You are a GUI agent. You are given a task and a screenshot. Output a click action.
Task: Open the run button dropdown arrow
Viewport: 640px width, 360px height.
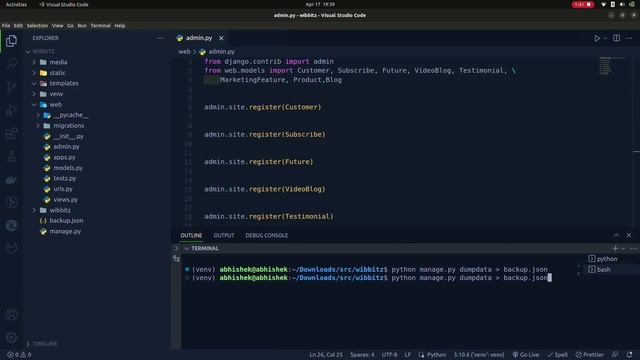point(605,38)
